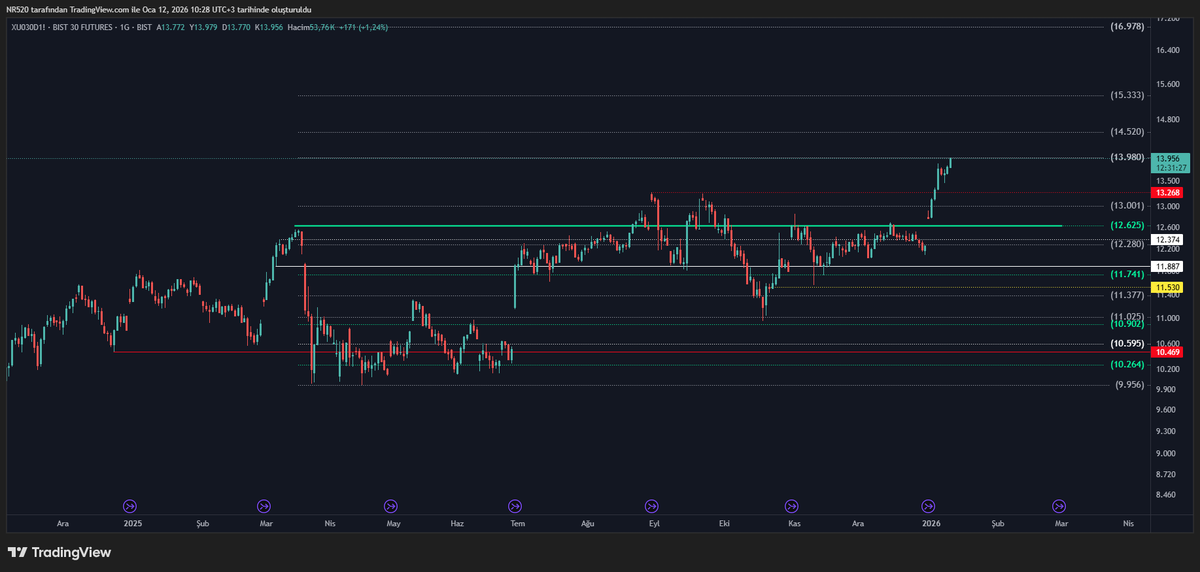Click the green (11.741) level label
The width and height of the screenshot is (1200, 572).
click(x=1127, y=274)
